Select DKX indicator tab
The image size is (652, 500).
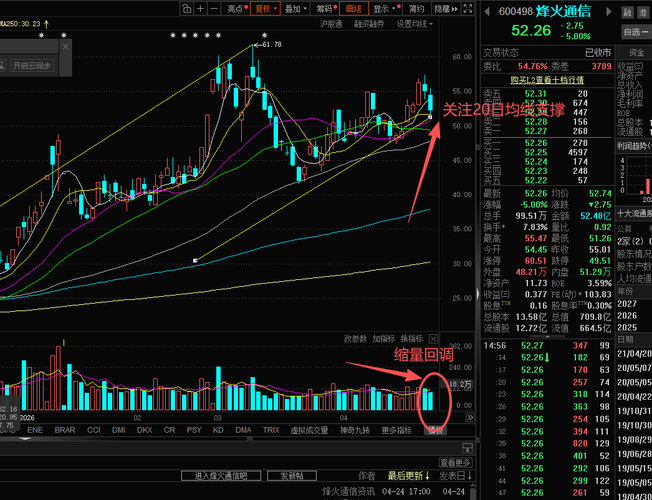click(x=144, y=430)
